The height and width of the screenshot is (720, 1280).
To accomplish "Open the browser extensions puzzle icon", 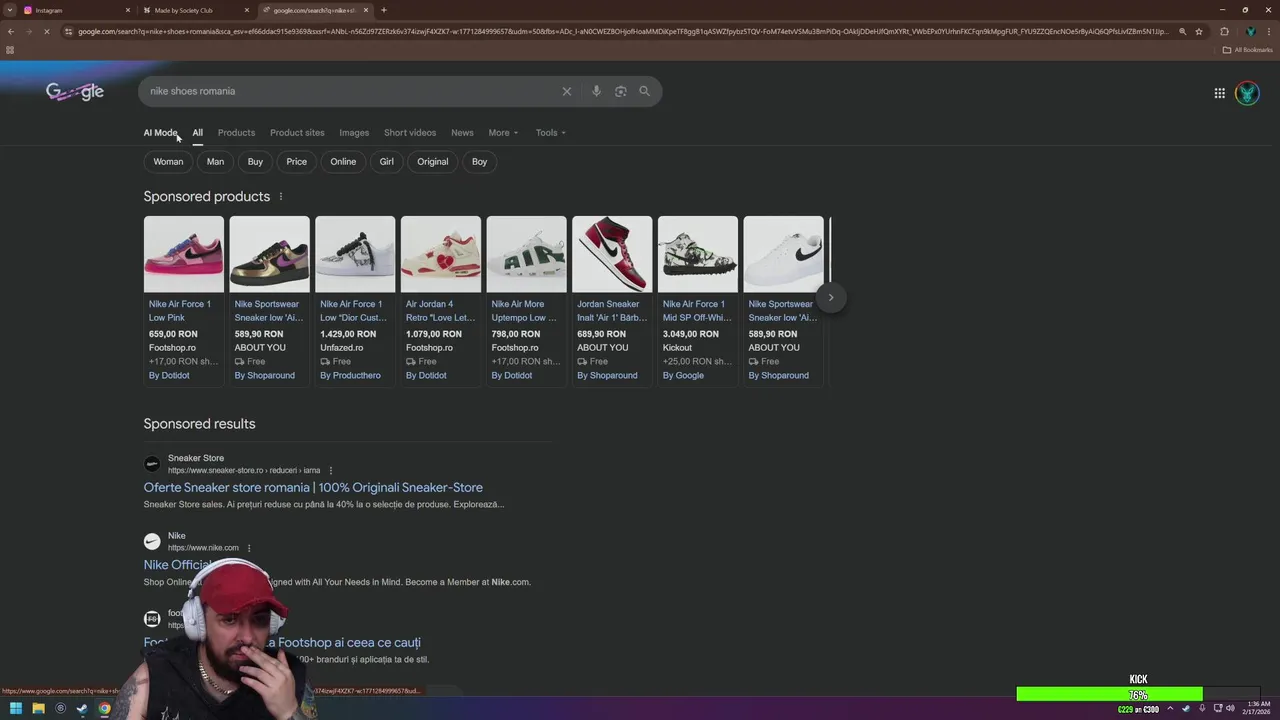I will [x=1224, y=31].
